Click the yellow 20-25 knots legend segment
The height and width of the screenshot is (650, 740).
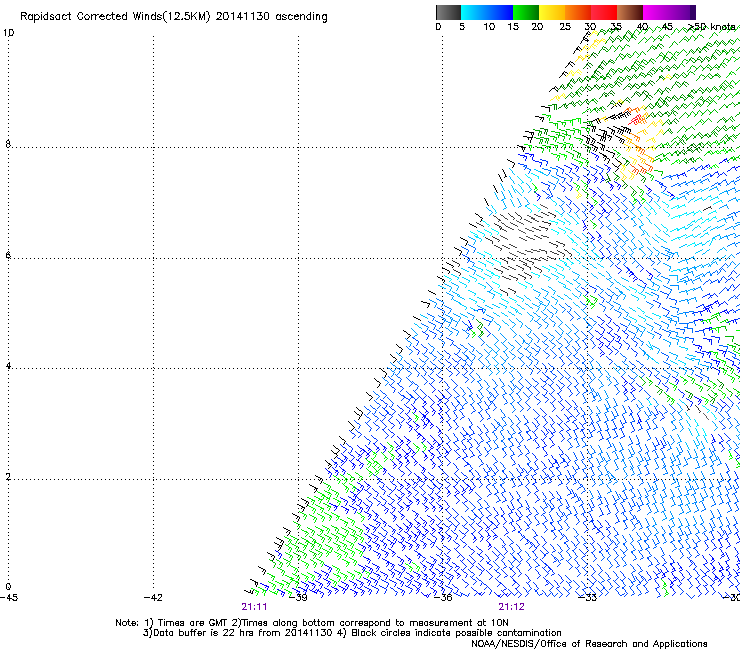pyautogui.click(x=552, y=12)
